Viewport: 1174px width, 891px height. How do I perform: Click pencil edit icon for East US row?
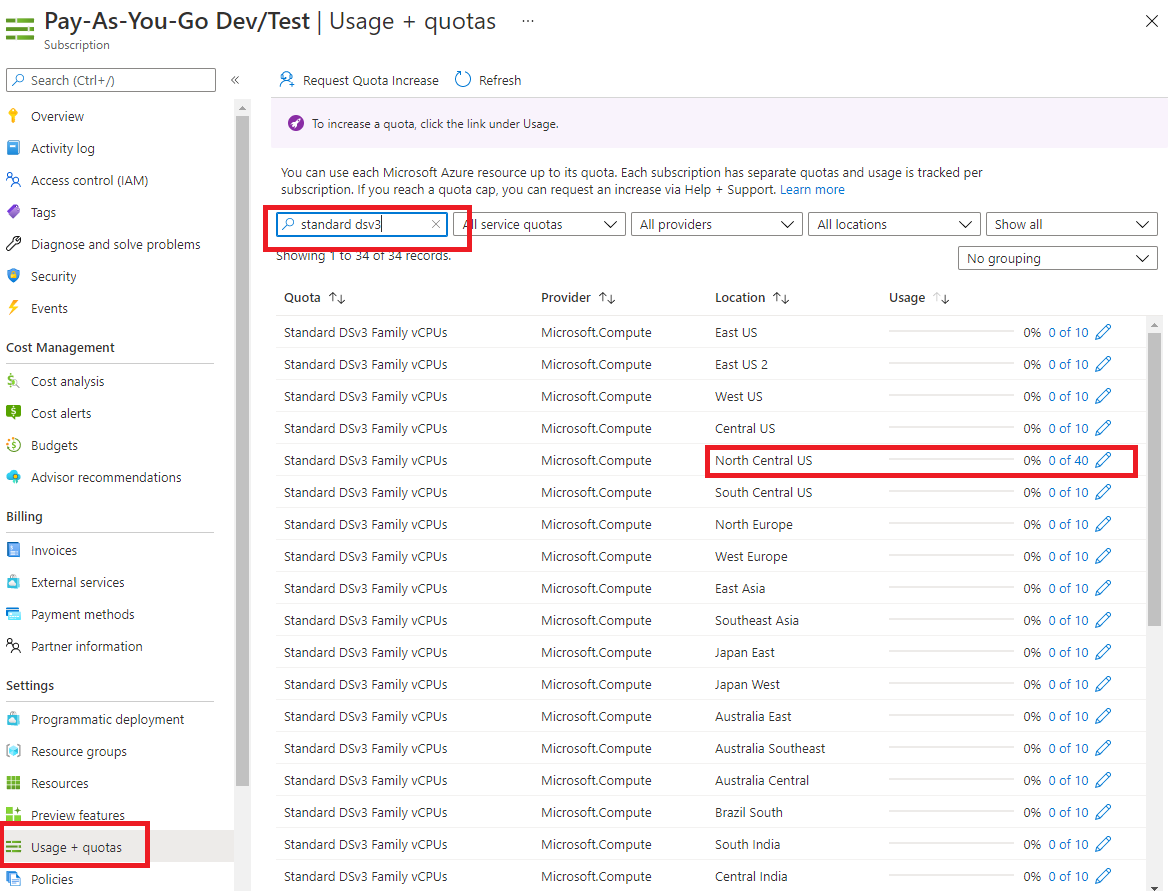[1103, 332]
